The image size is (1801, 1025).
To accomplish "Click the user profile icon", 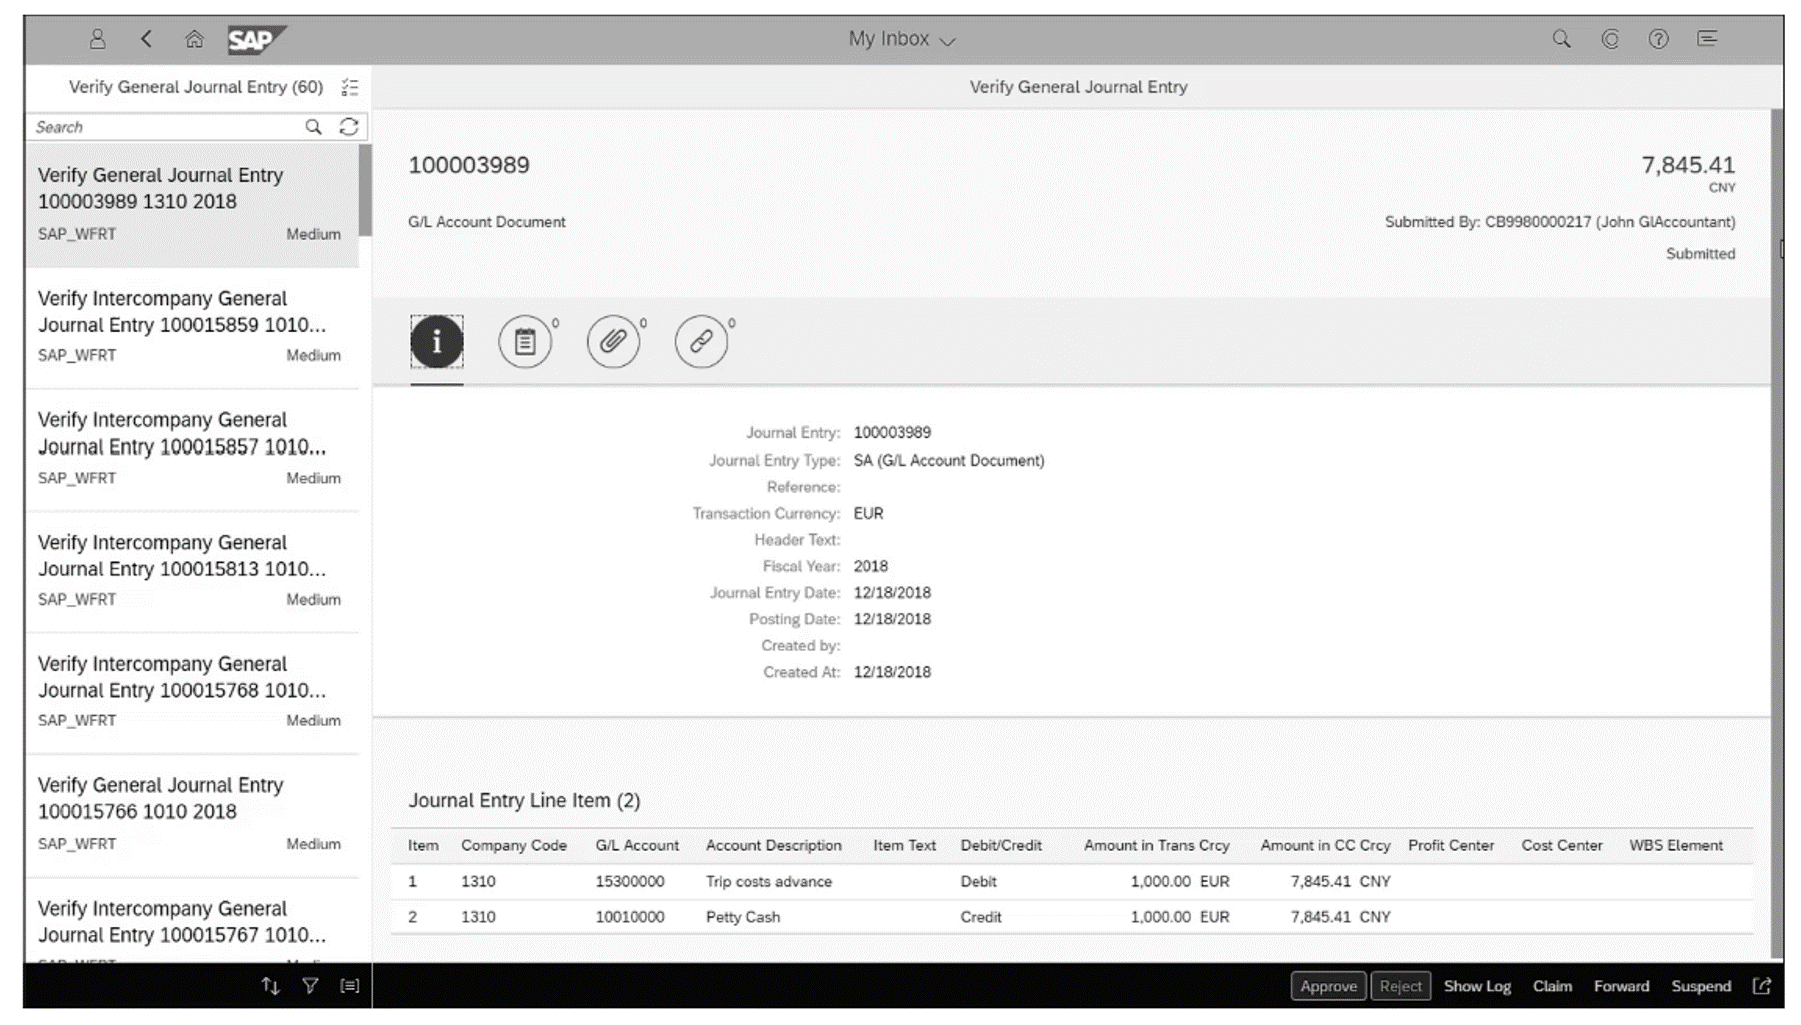I will (x=97, y=39).
